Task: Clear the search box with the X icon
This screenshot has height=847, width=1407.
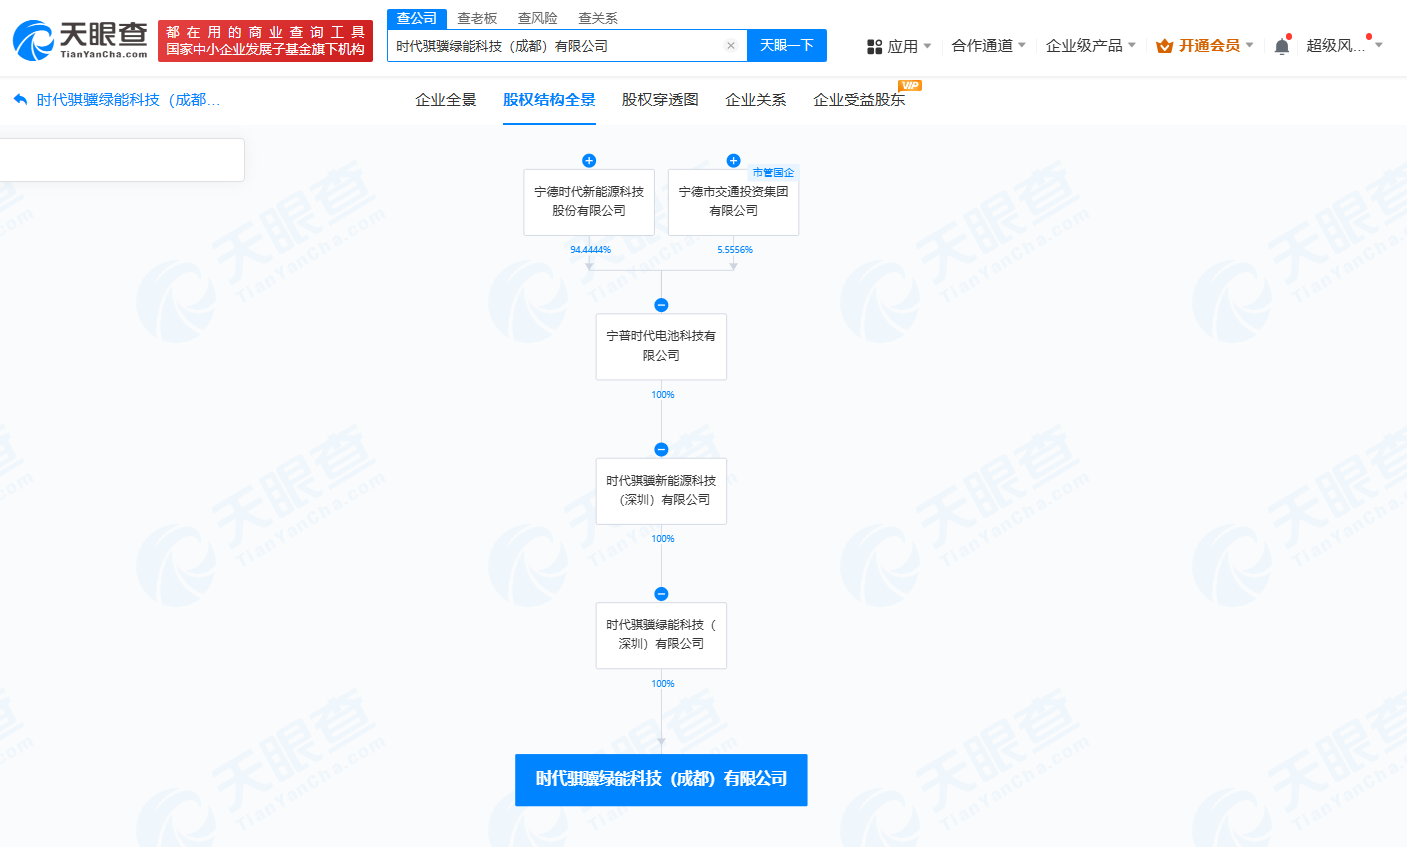Action: tap(731, 46)
